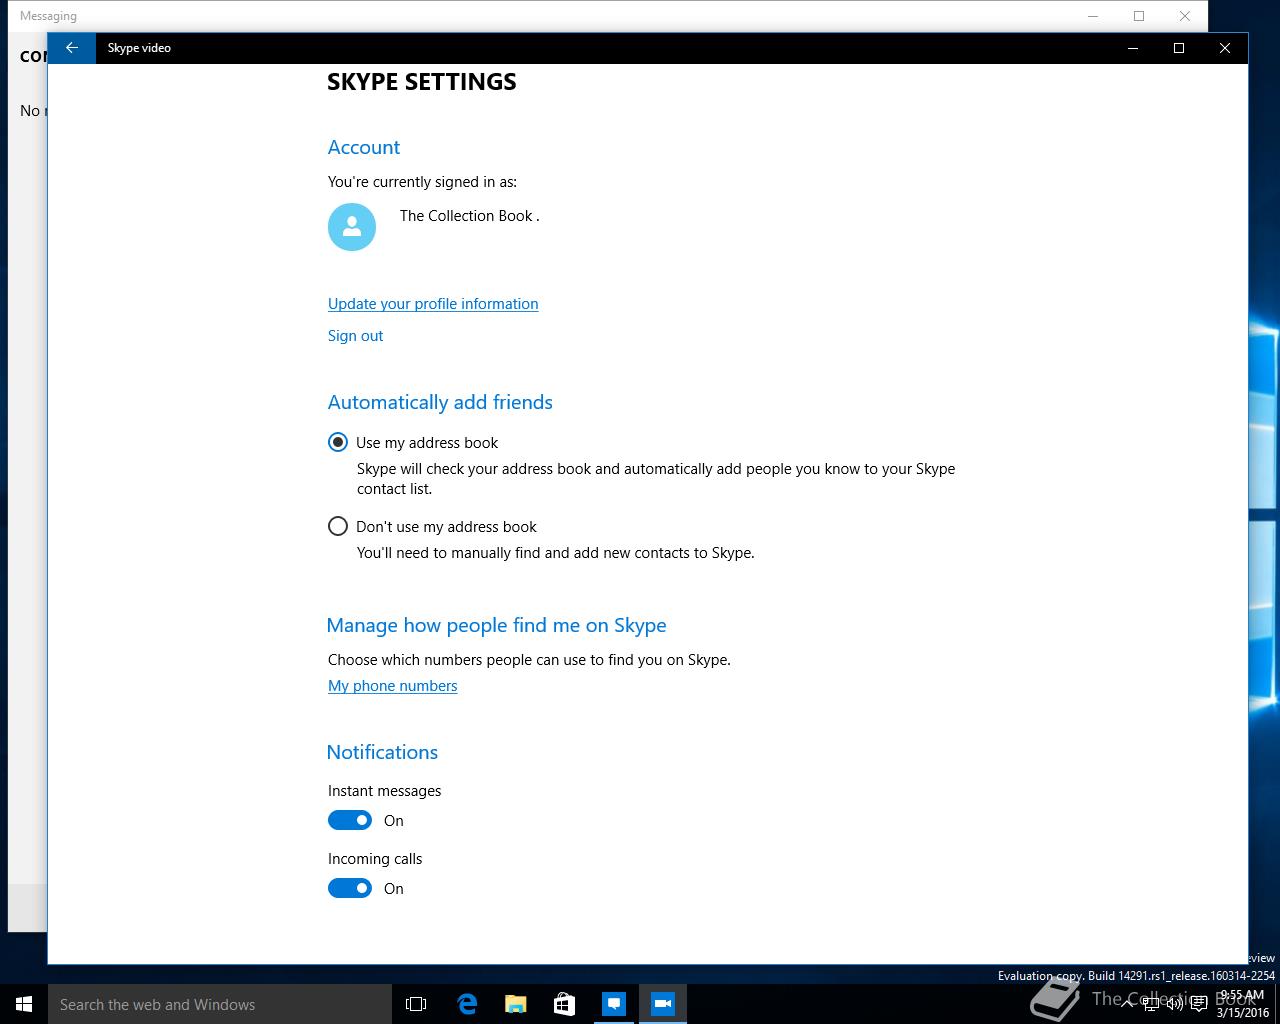The height and width of the screenshot is (1024, 1280).
Task: Open File Explorer from the taskbar
Action: (x=516, y=1004)
